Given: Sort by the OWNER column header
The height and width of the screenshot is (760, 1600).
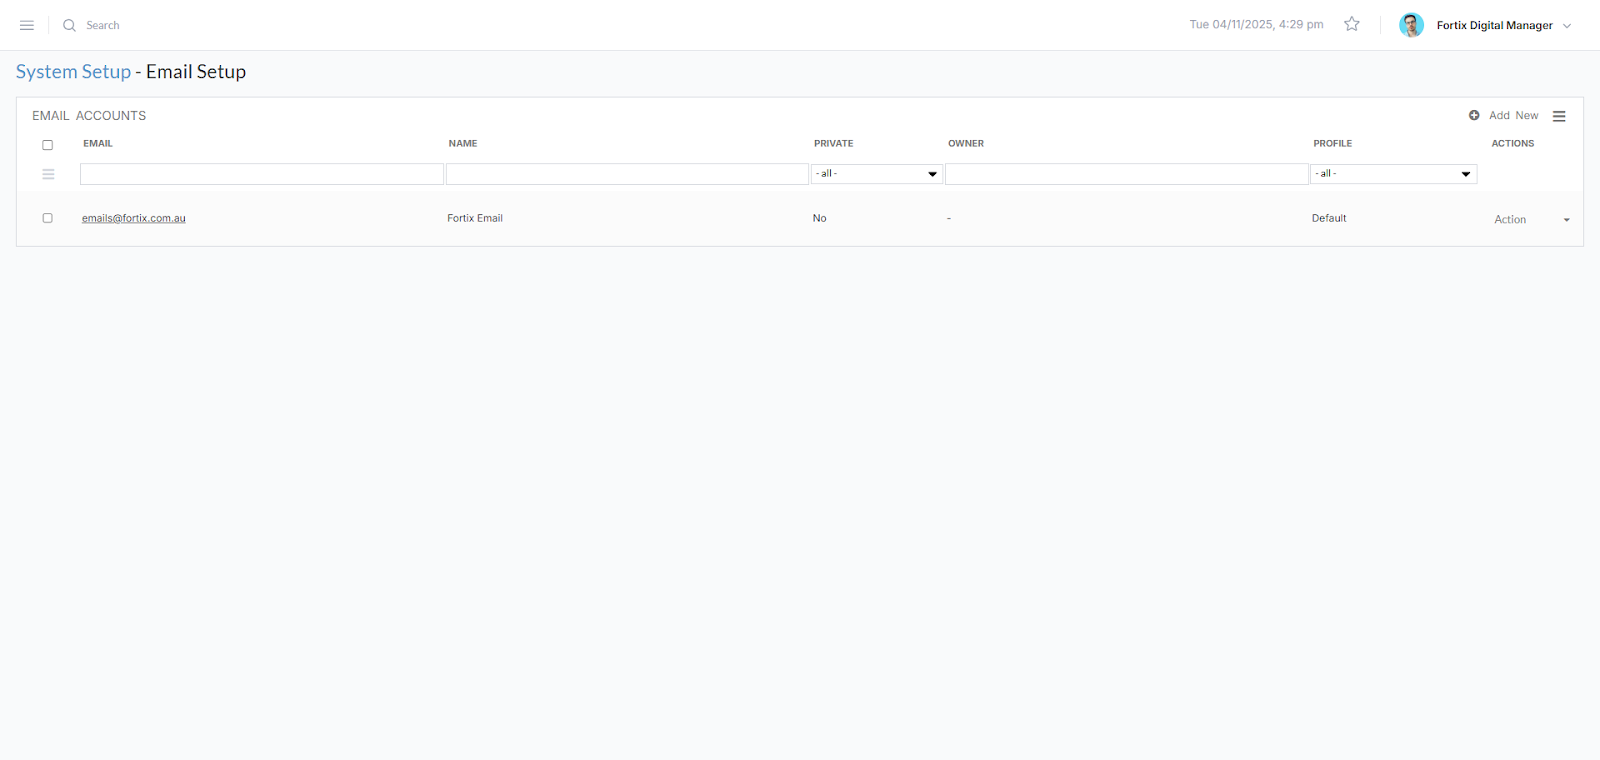Looking at the screenshot, I should click(966, 144).
